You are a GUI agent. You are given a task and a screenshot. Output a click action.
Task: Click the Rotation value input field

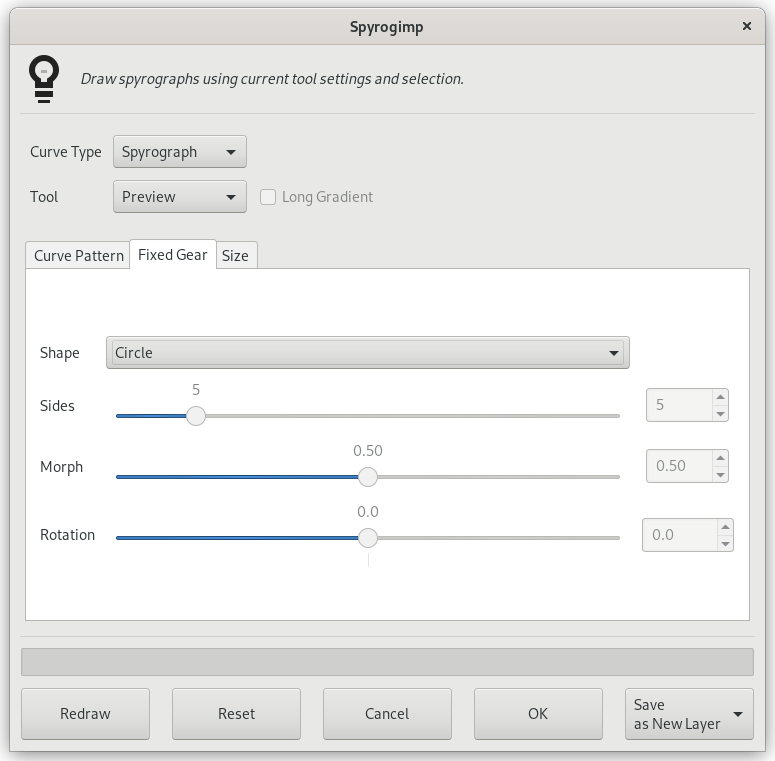pos(680,535)
